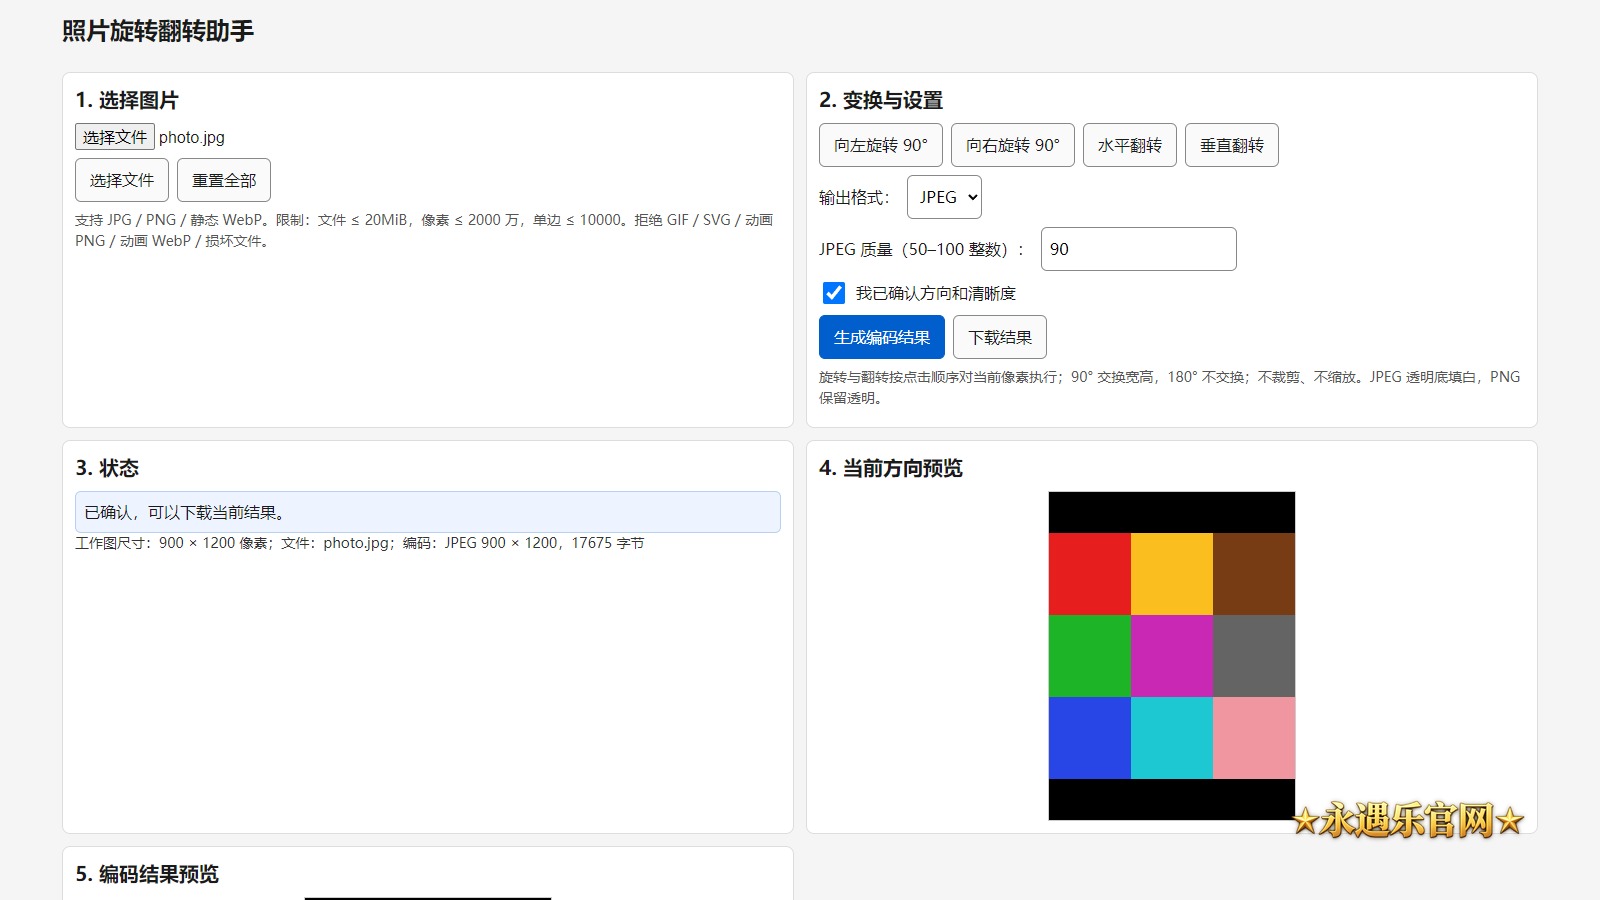Click the native 选择文件 file input button

pos(115,137)
